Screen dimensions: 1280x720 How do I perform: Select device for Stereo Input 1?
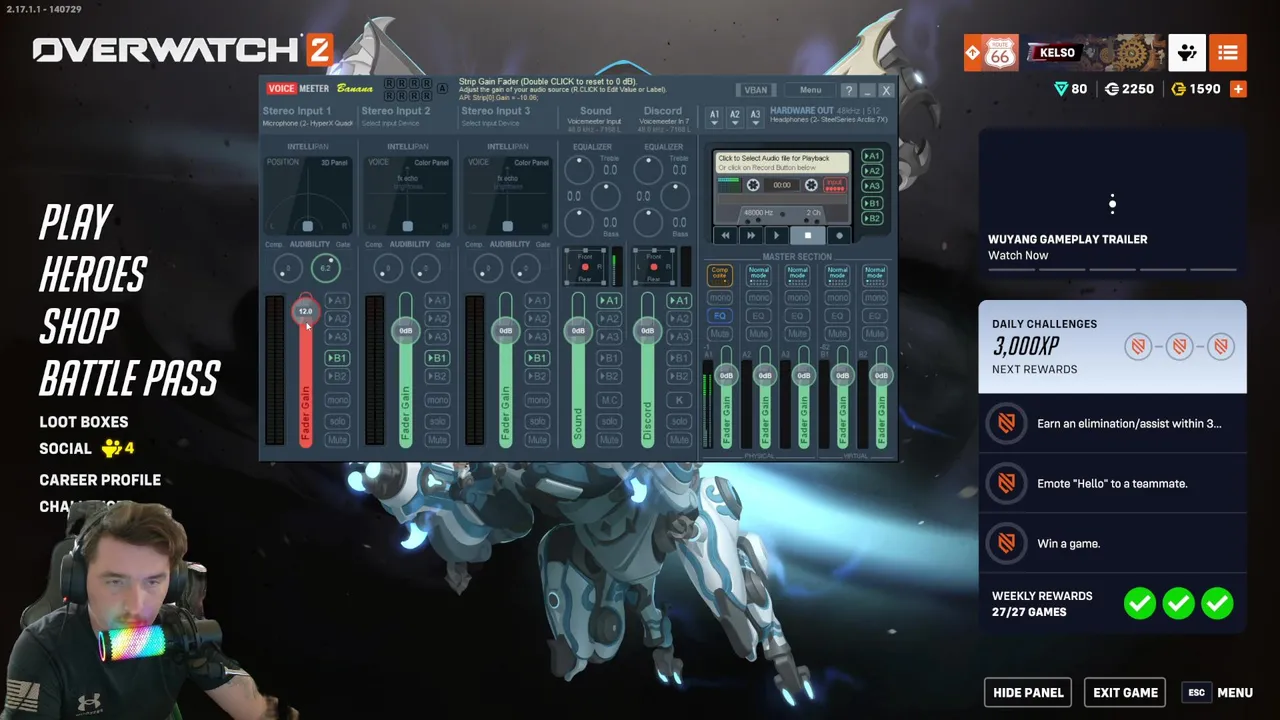tap(307, 123)
